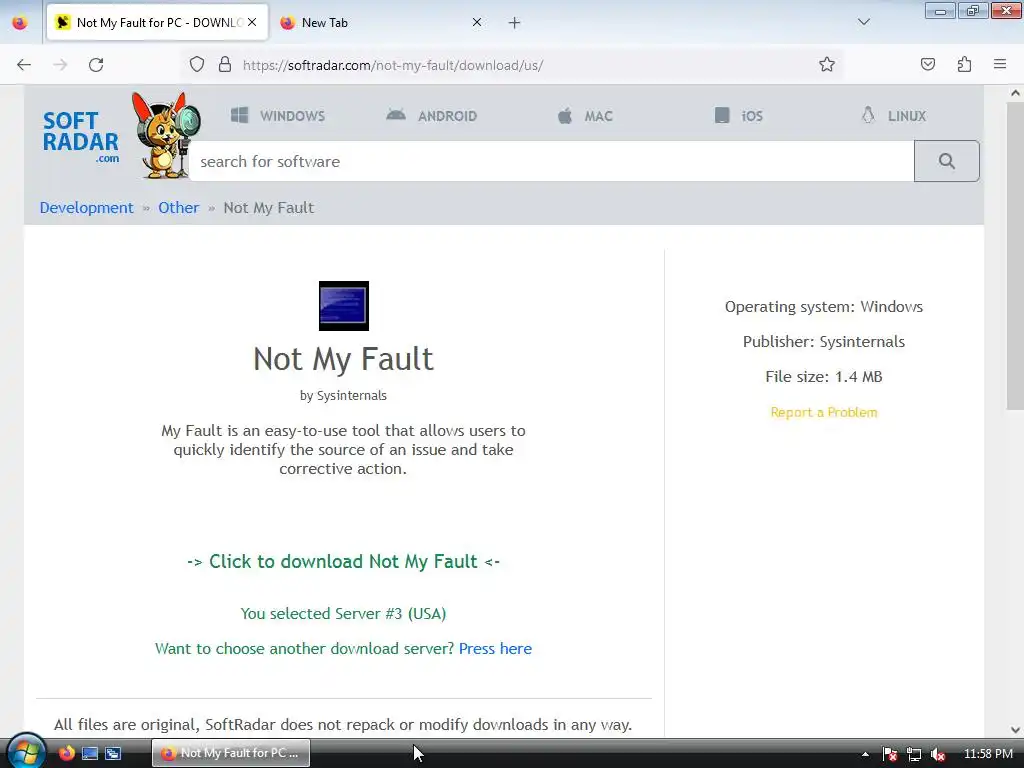This screenshot has height=768, width=1024.
Task: Click Firefox icon at window top-left
Action: [20, 22]
